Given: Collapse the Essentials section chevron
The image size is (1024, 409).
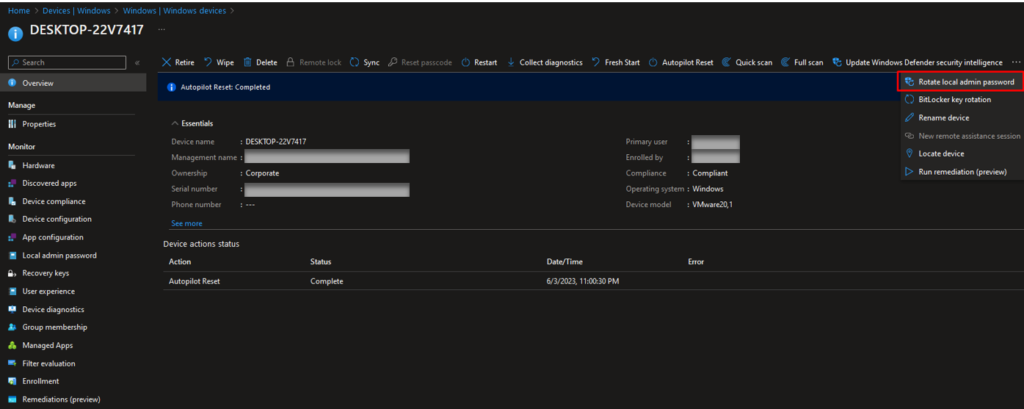Looking at the screenshot, I should (174, 123).
